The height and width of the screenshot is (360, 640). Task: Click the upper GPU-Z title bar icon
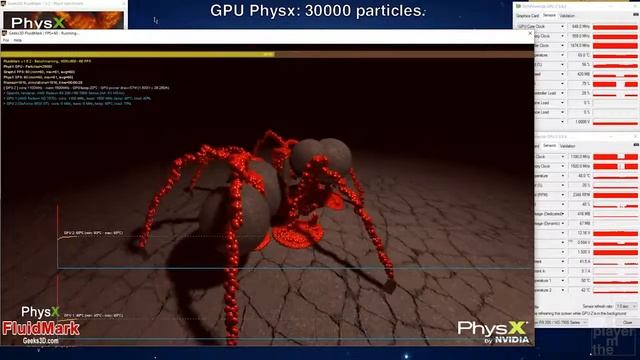click(518, 6)
